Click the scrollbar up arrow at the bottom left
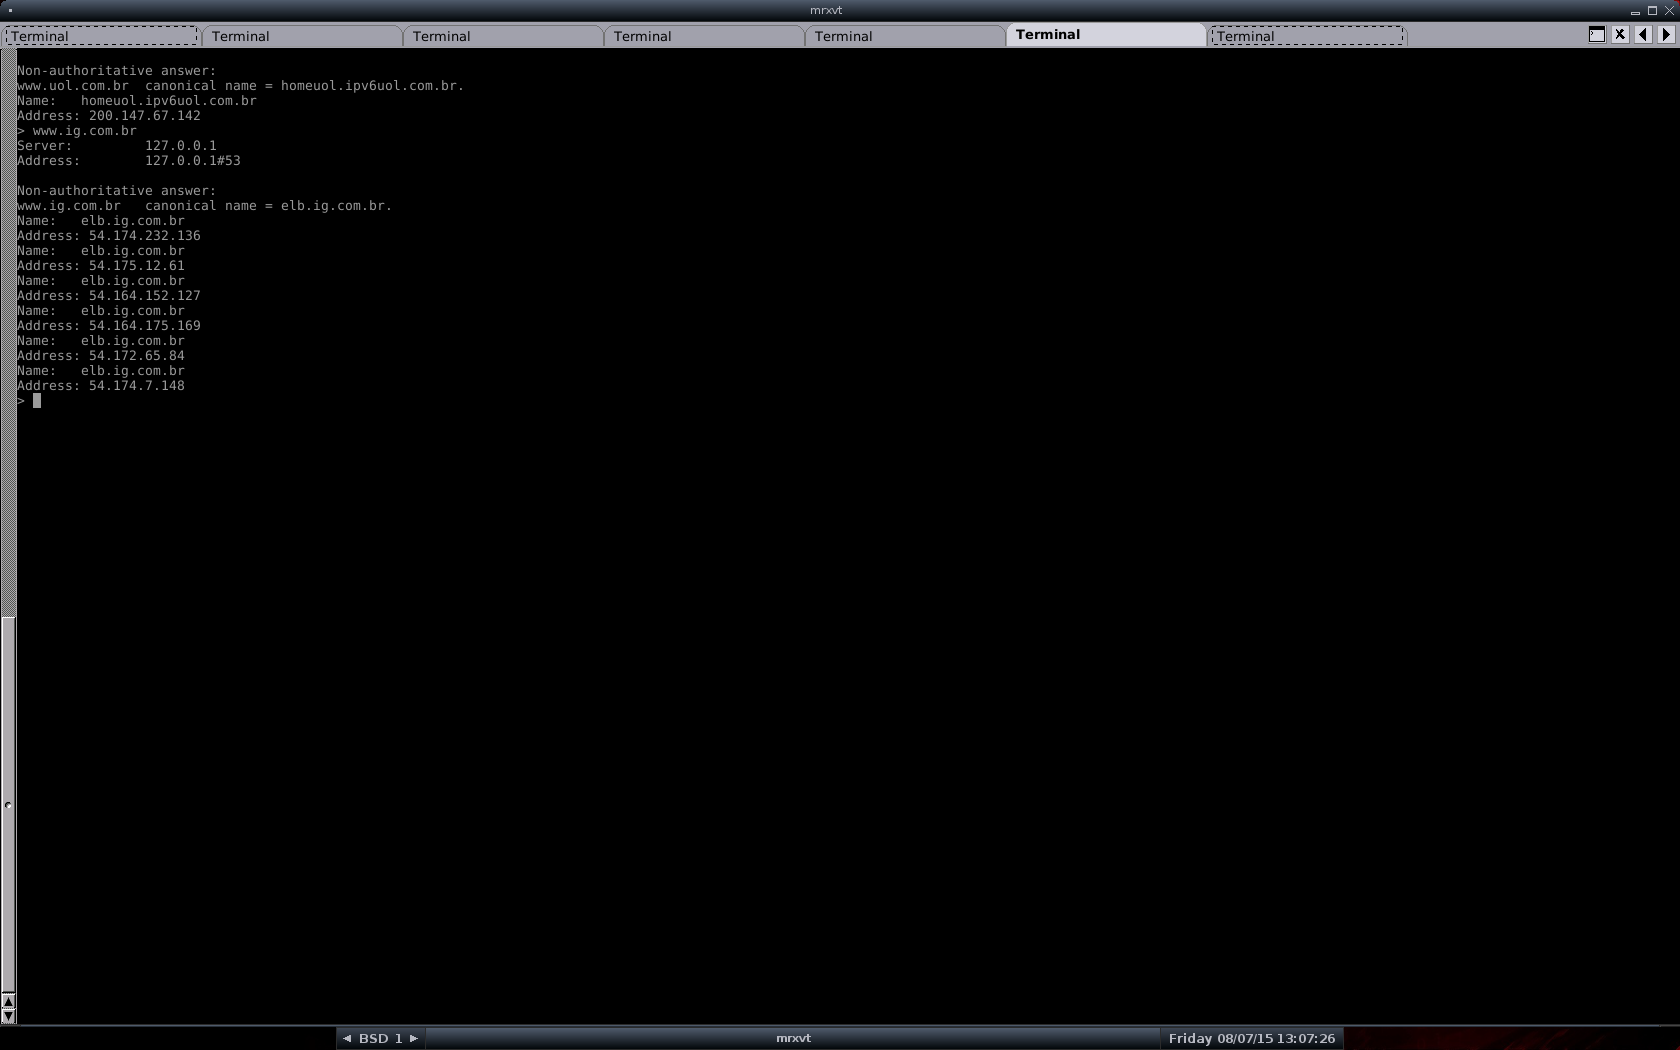 [x=8, y=1001]
